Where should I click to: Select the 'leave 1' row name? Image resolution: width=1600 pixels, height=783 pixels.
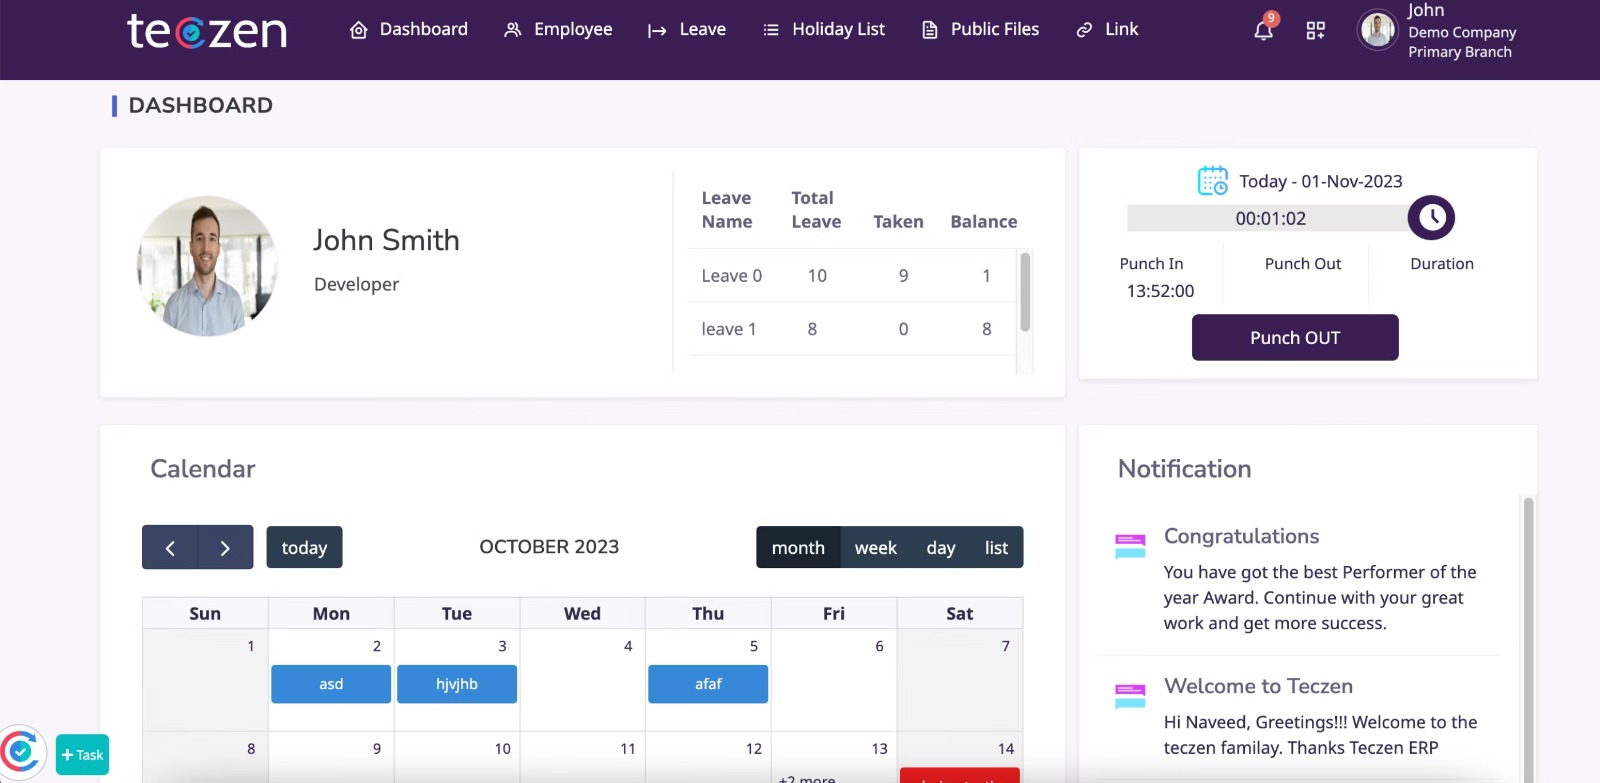[729, 329]
